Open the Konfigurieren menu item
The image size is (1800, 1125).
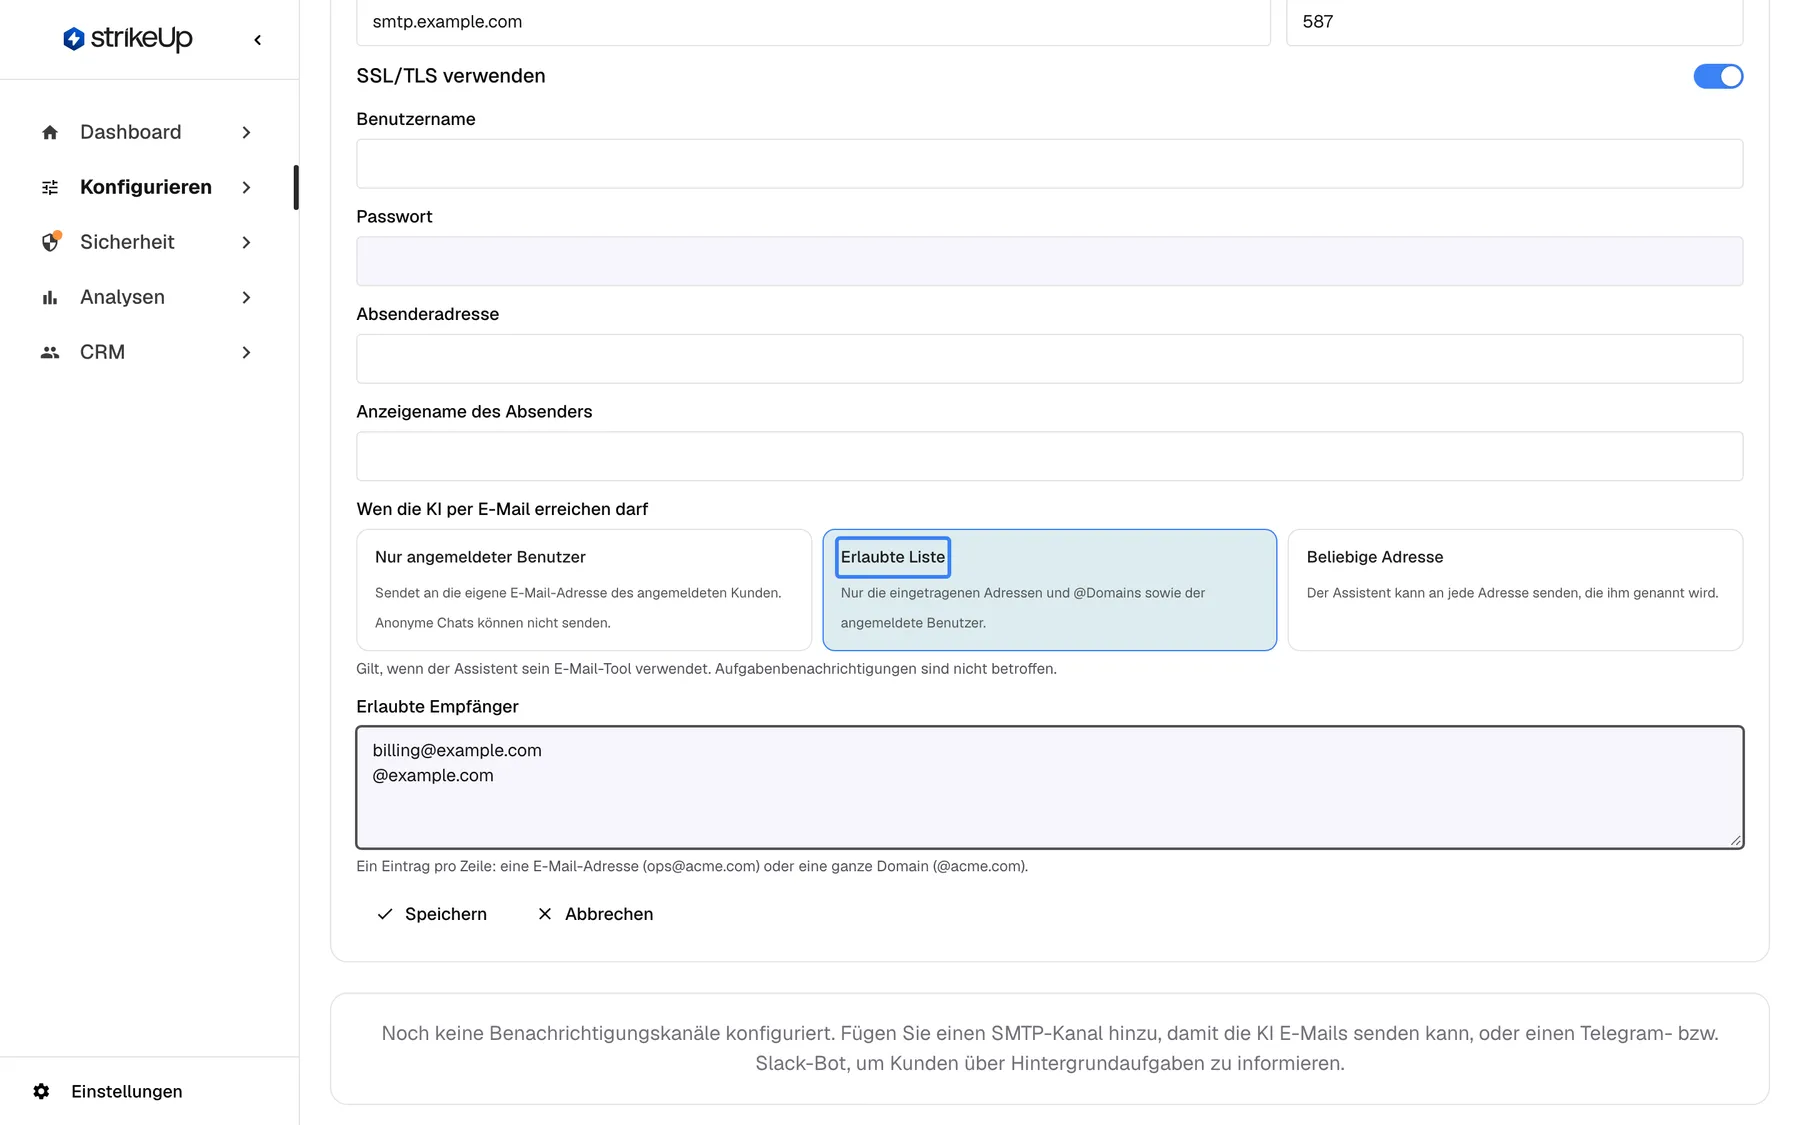pyautogui.click(x=148, y=187)
